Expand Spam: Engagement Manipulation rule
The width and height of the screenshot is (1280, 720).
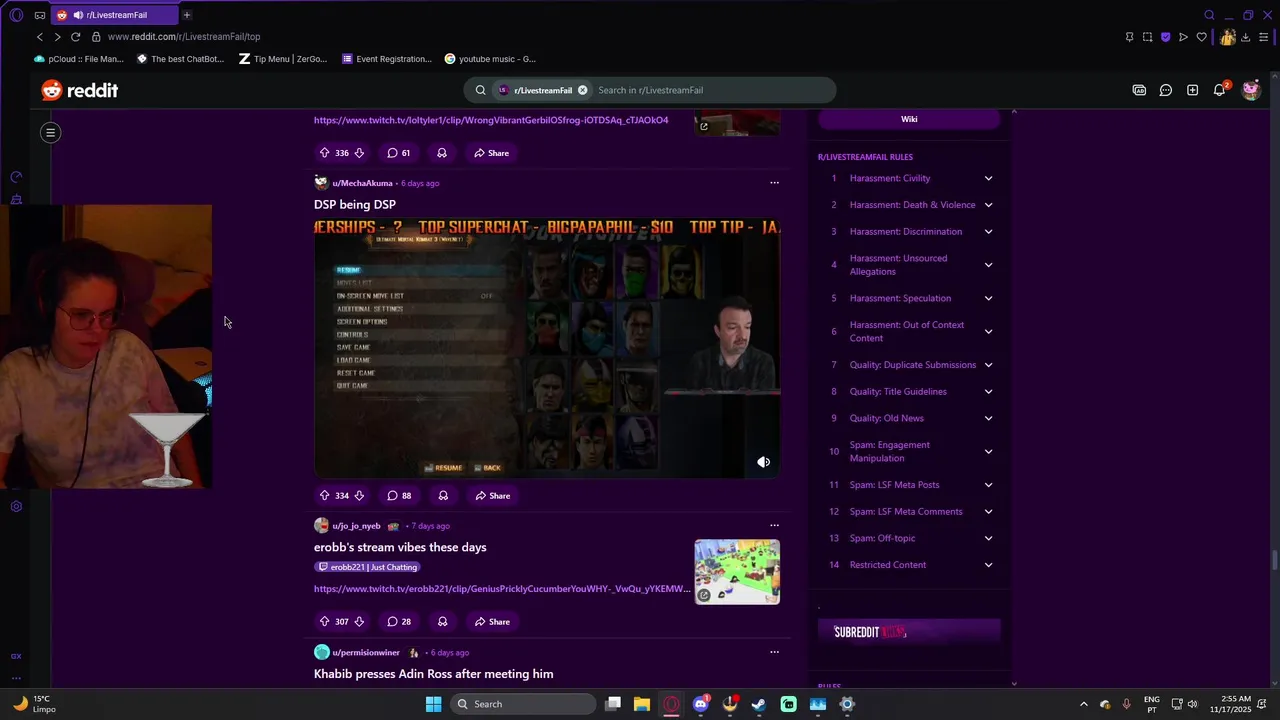988,451
